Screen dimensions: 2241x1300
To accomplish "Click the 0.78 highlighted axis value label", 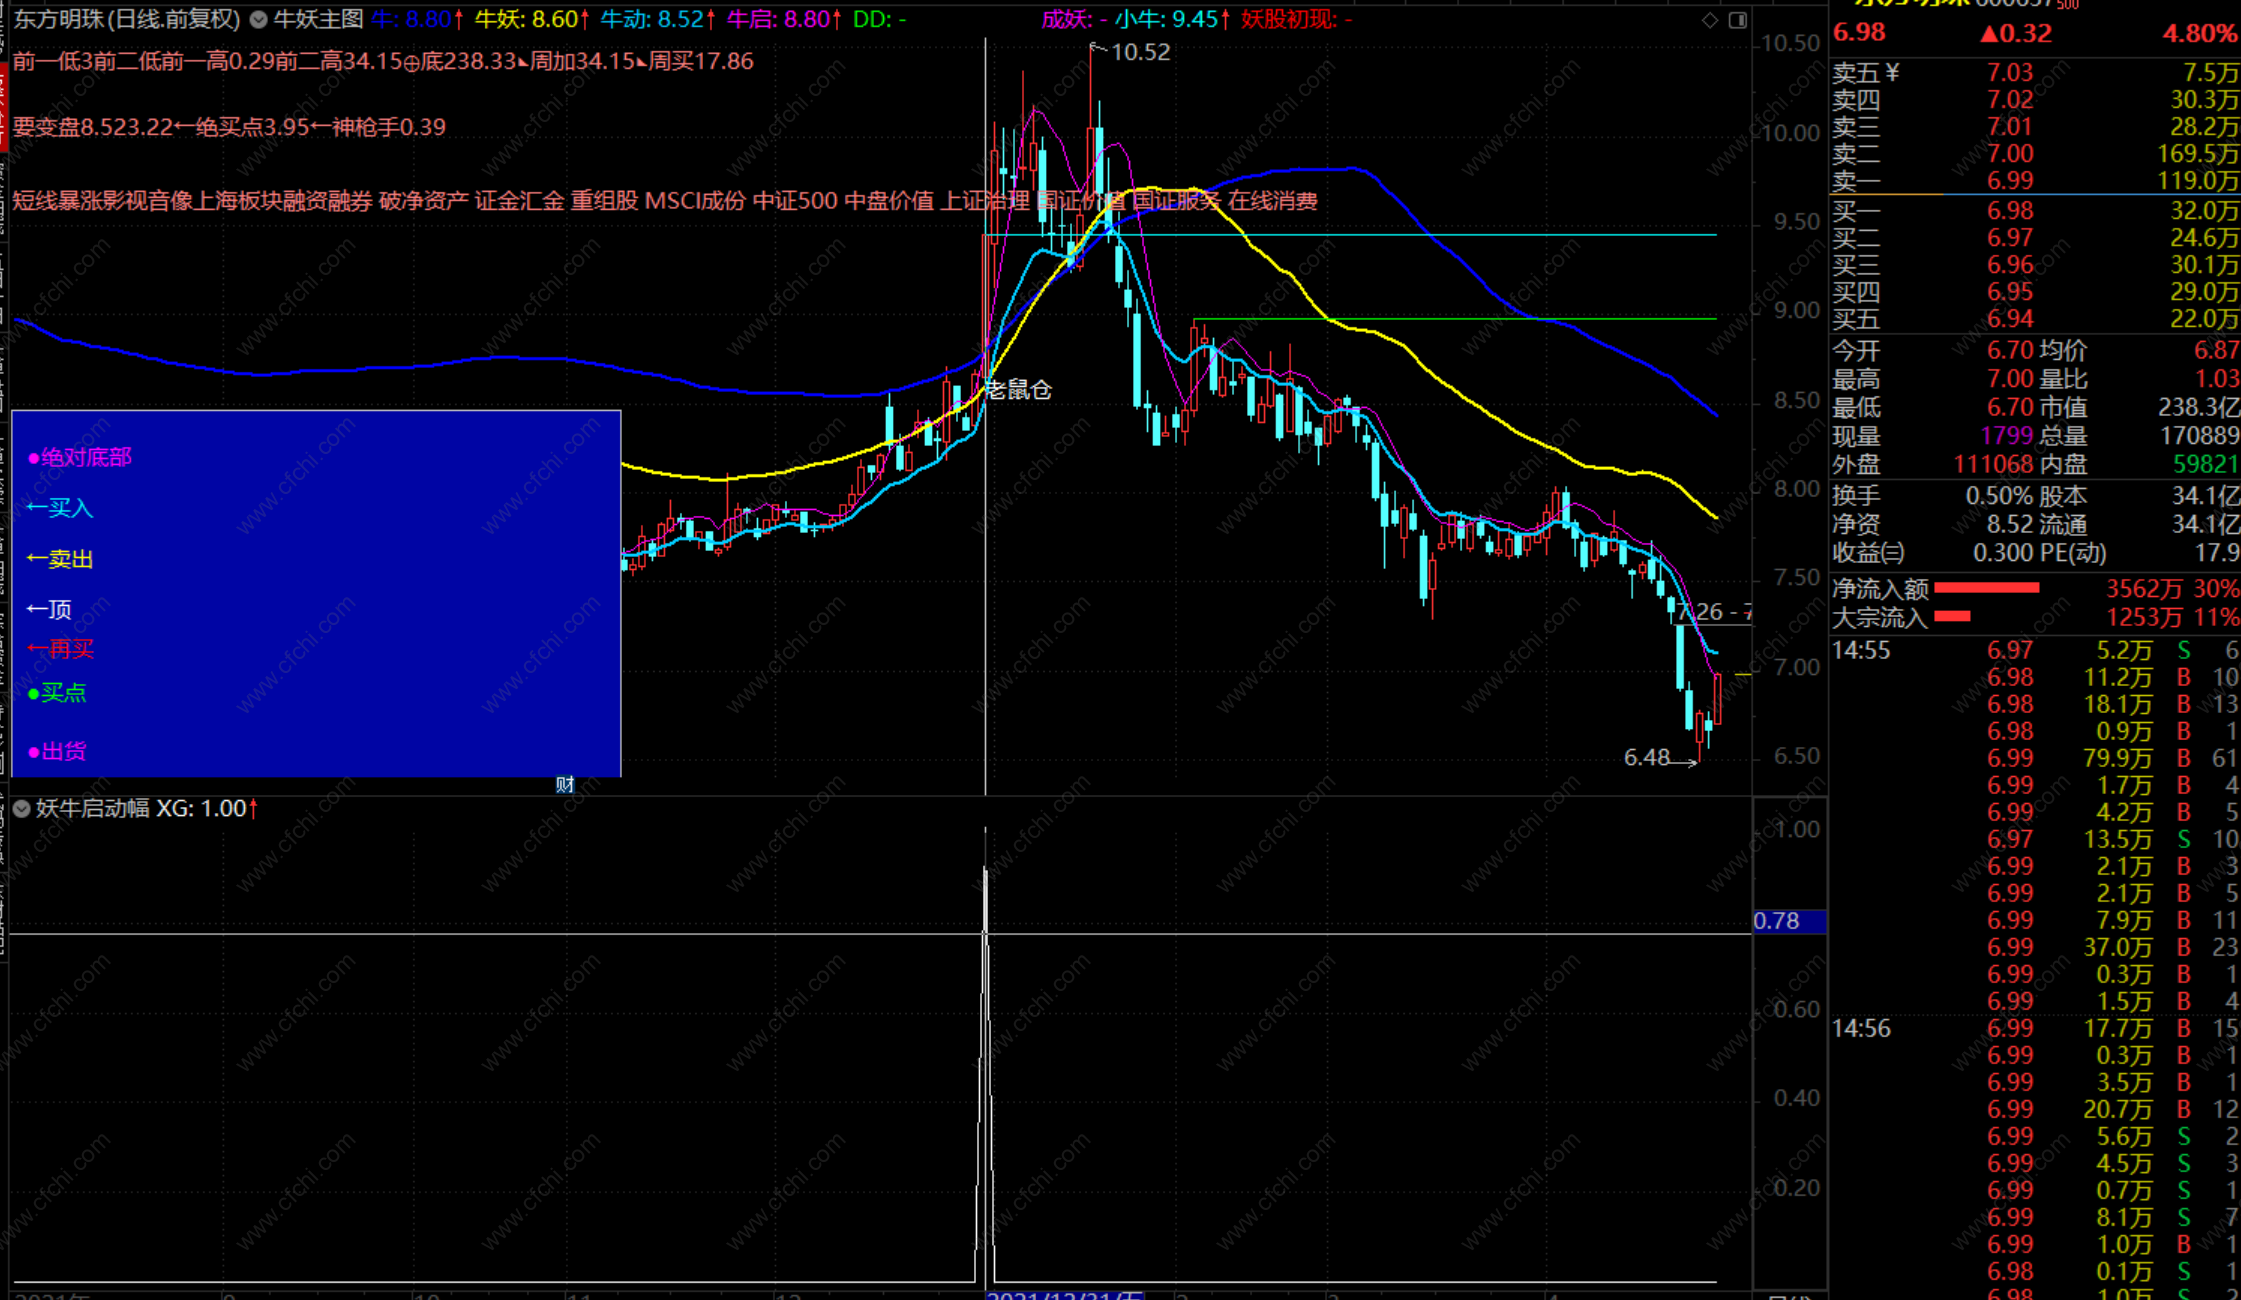I will 1788,921.
